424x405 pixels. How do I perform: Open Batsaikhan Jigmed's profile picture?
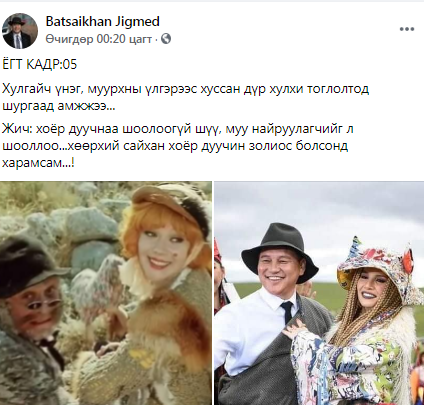(x=20, y=31)
